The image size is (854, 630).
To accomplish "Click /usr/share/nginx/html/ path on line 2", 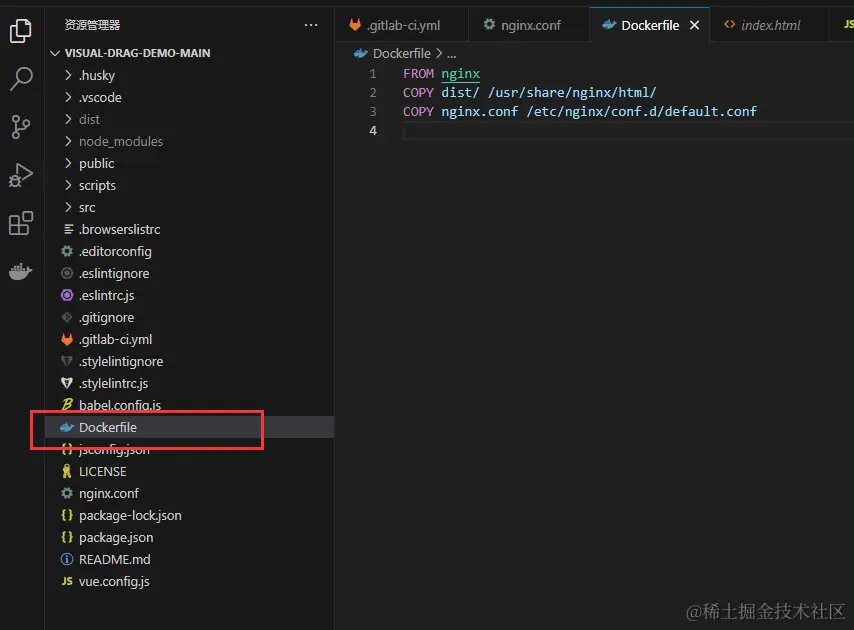I will (572, 93).
